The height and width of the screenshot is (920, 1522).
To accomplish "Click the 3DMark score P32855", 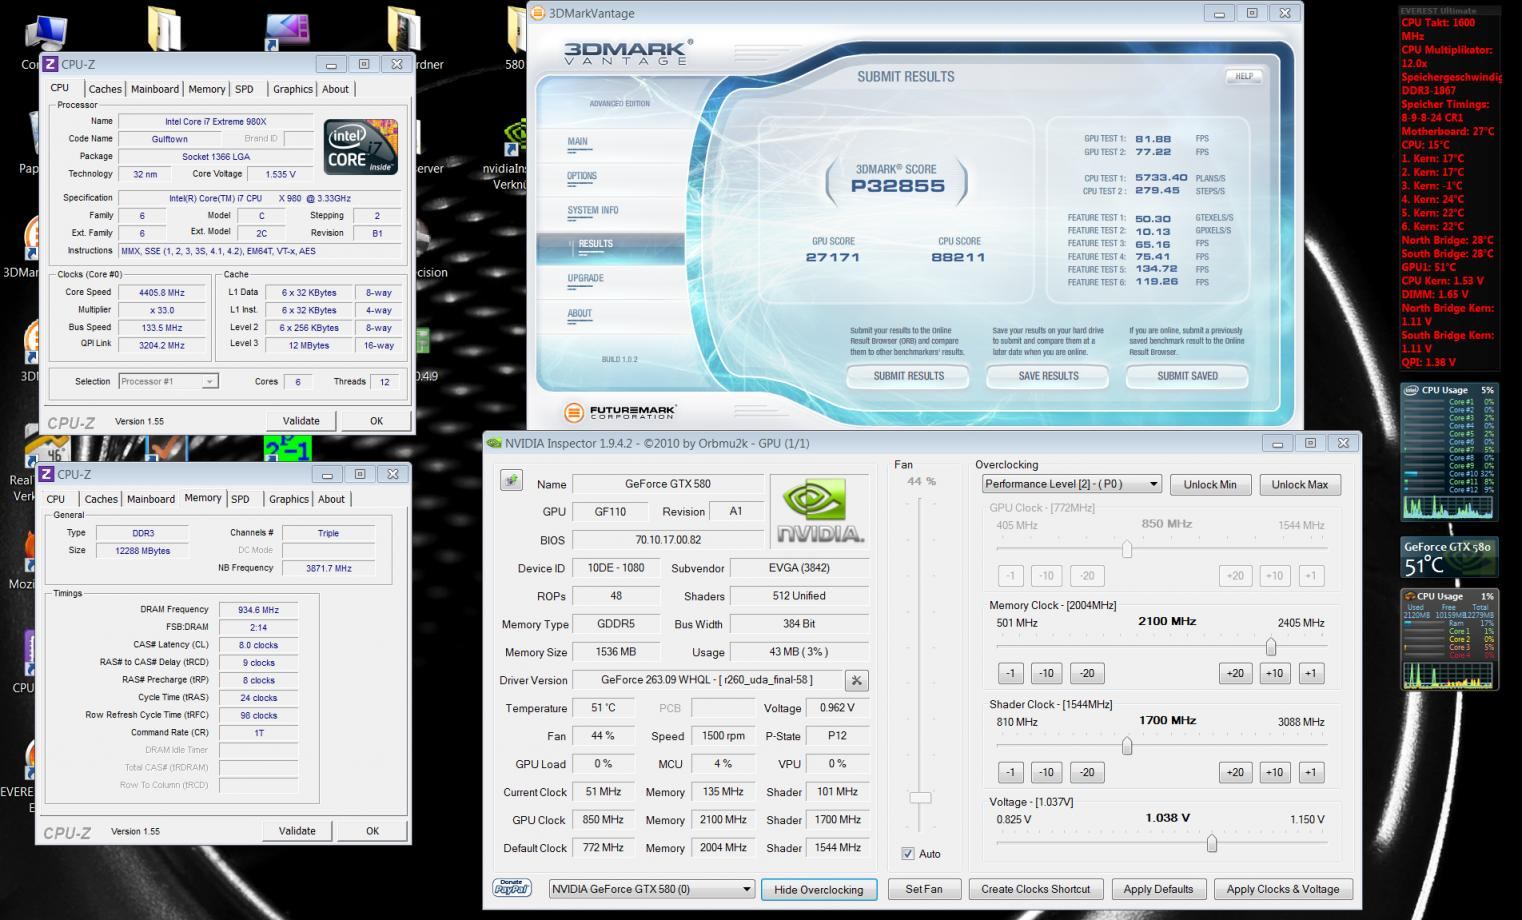I will pyautogui.click(x=898, y=185).
